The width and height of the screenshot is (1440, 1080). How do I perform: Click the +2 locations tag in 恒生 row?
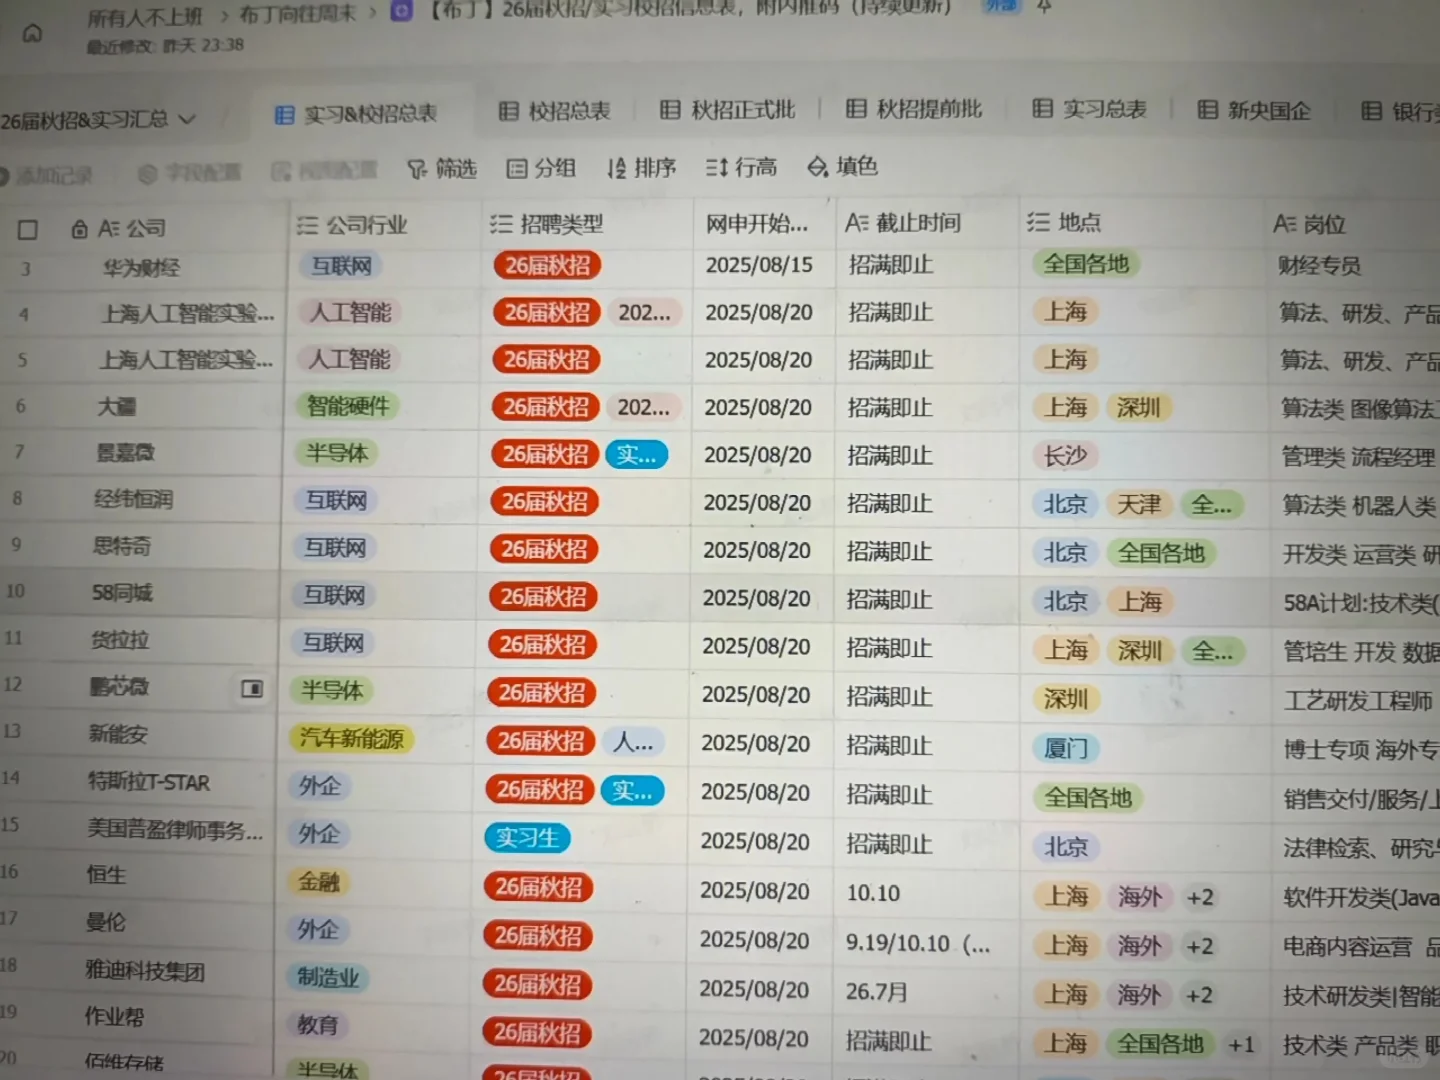[1200, 898]
